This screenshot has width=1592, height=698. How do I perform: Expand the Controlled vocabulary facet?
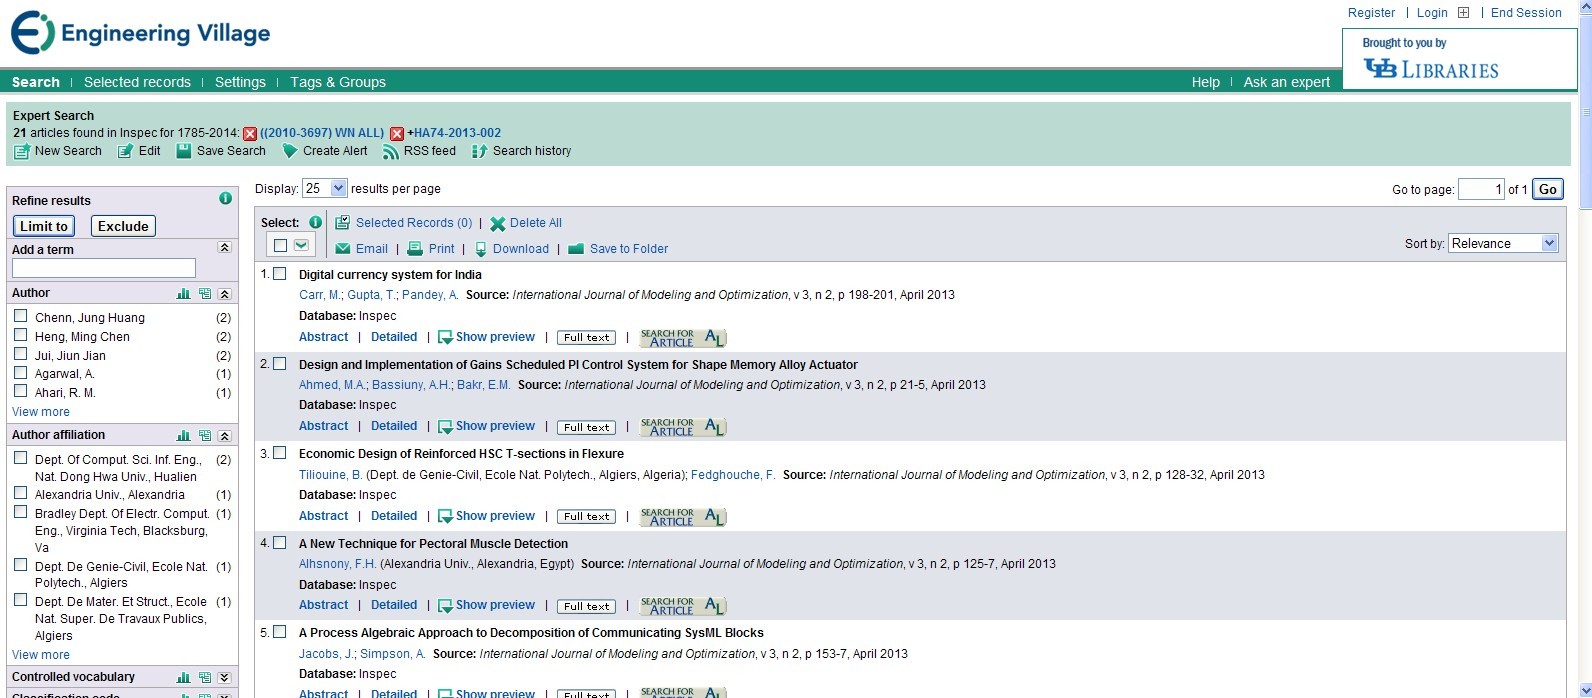pyautogui.click(x=225, y=678)
